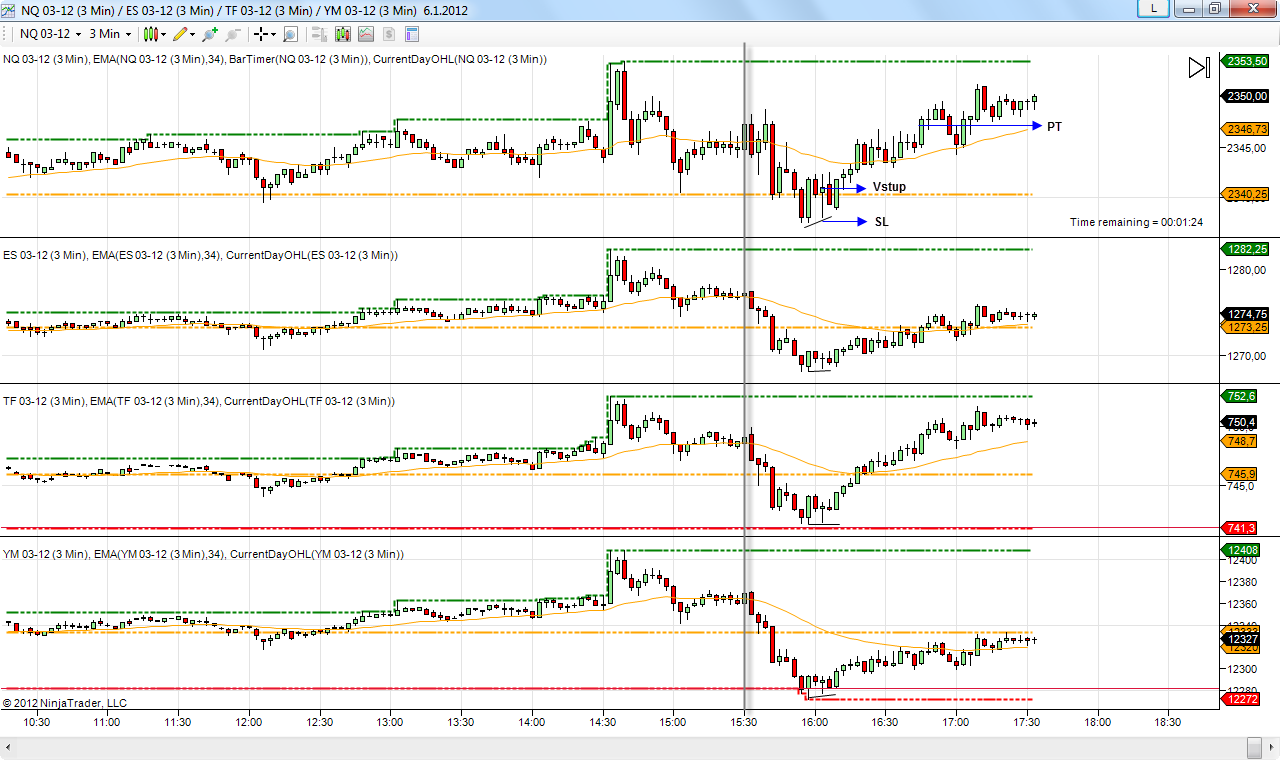The height and width of the screenshot is (760, 1280).
Task: Click the red 12272 YM price marker
Action: tap(1241, 699)
